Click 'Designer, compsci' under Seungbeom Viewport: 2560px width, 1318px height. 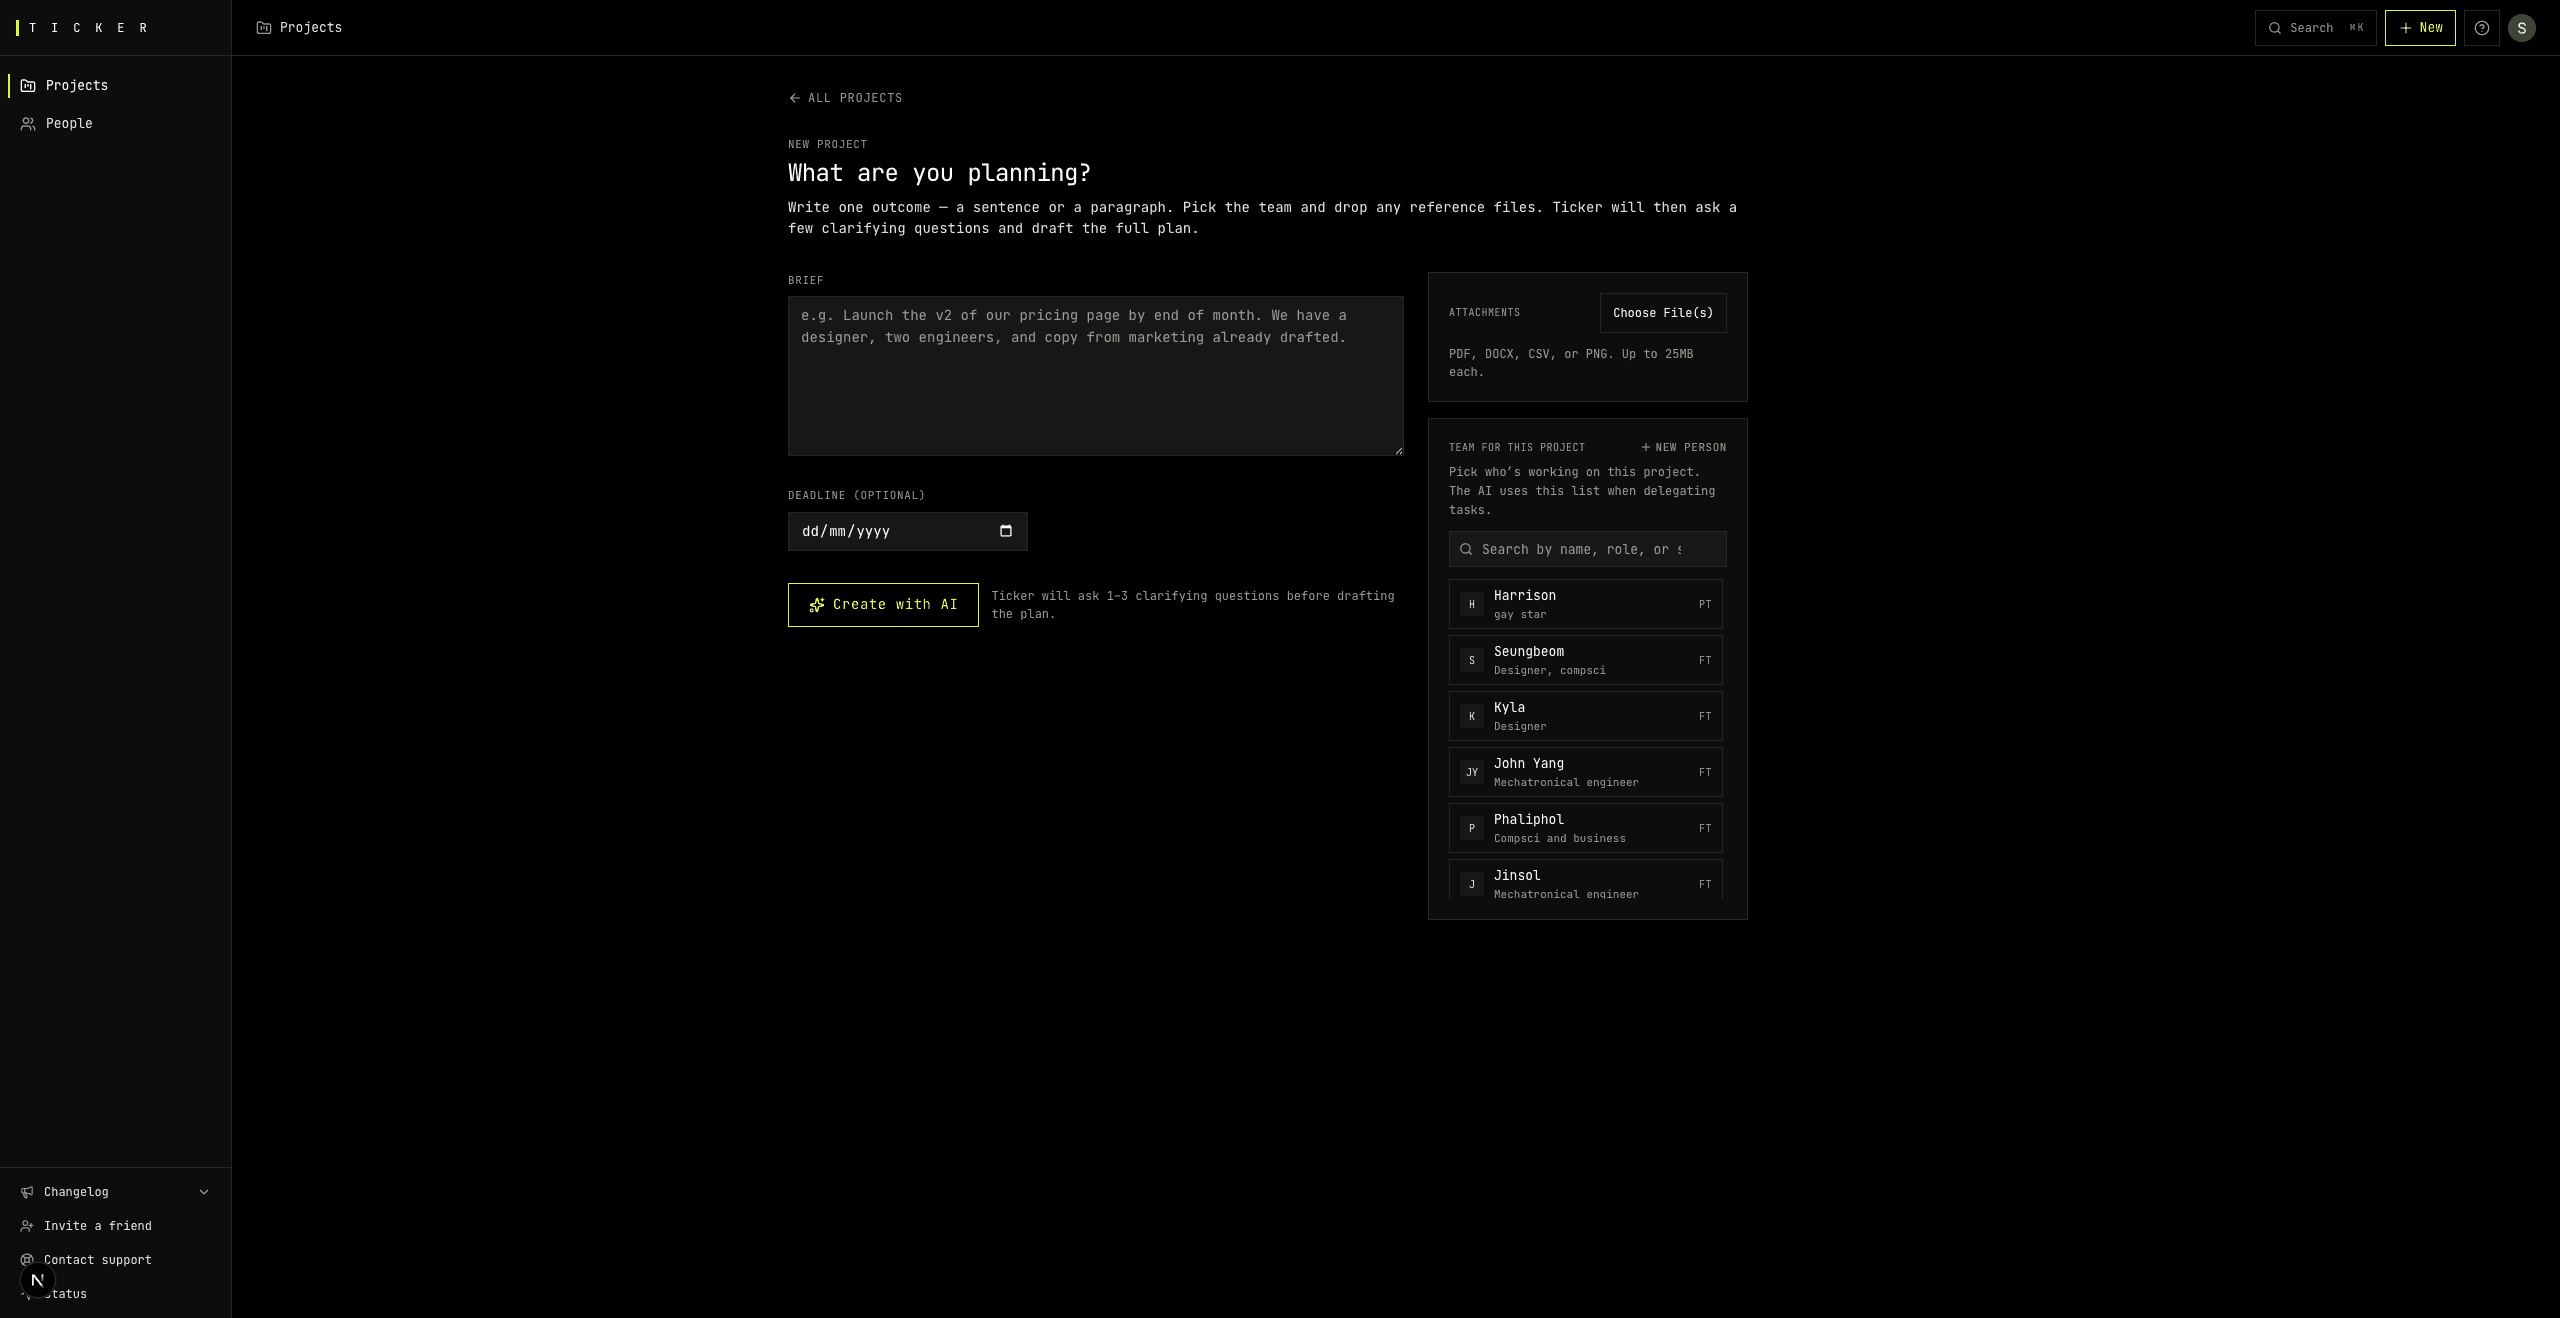[1550, 670]
